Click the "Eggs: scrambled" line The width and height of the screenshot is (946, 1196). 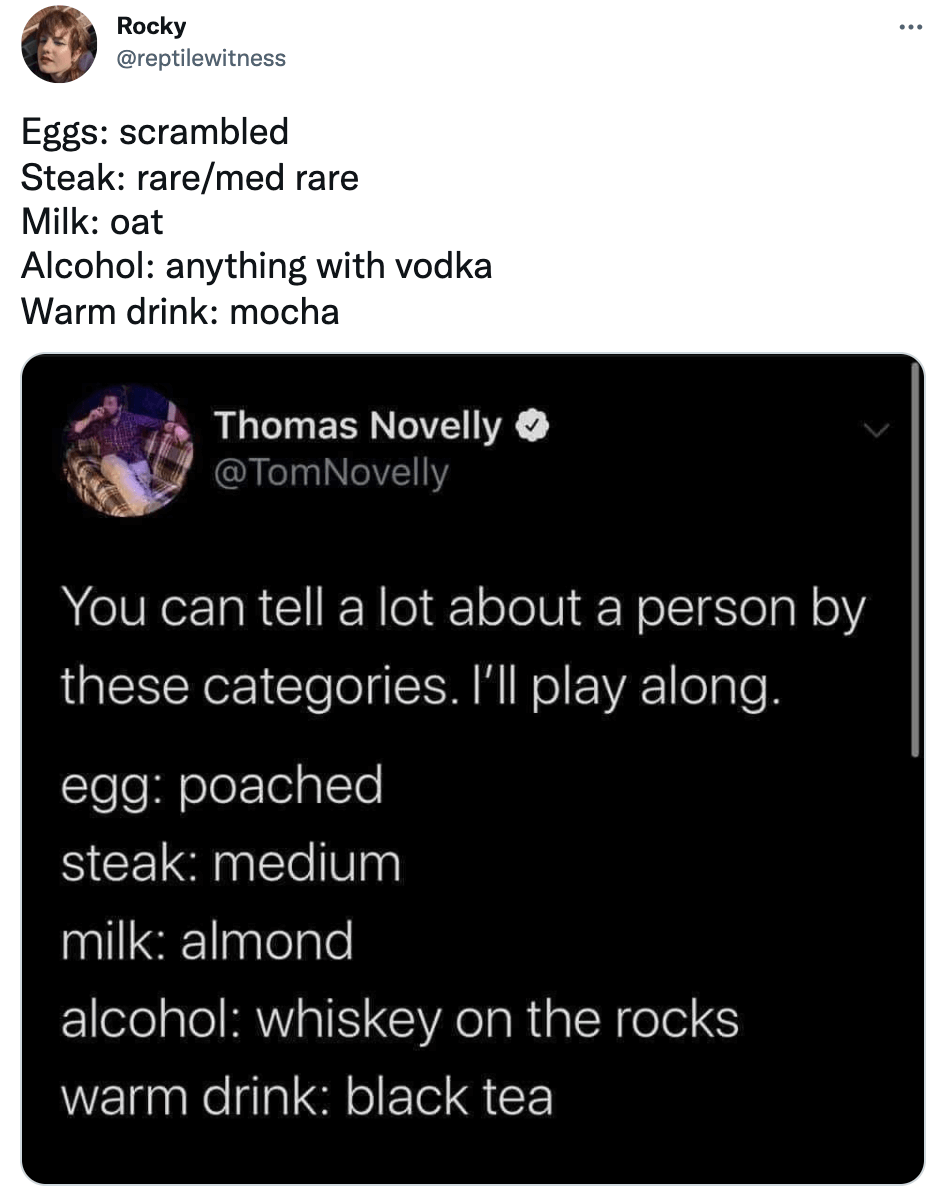point(155,131)
